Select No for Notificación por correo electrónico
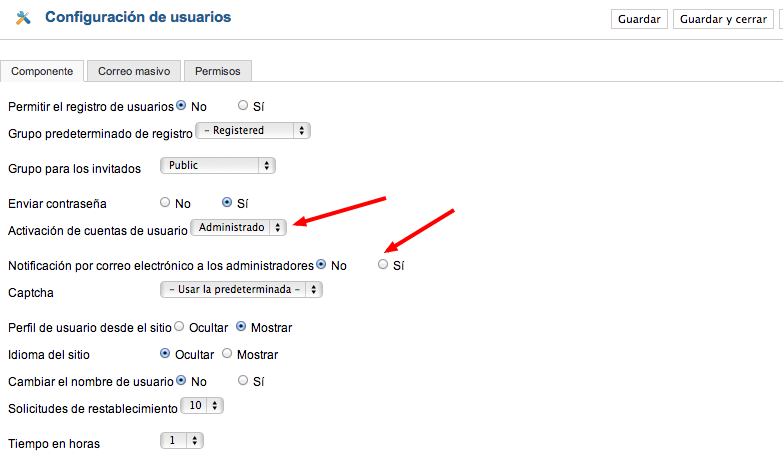Viewport: 783px width, 471px height. [x=321, y=264]
